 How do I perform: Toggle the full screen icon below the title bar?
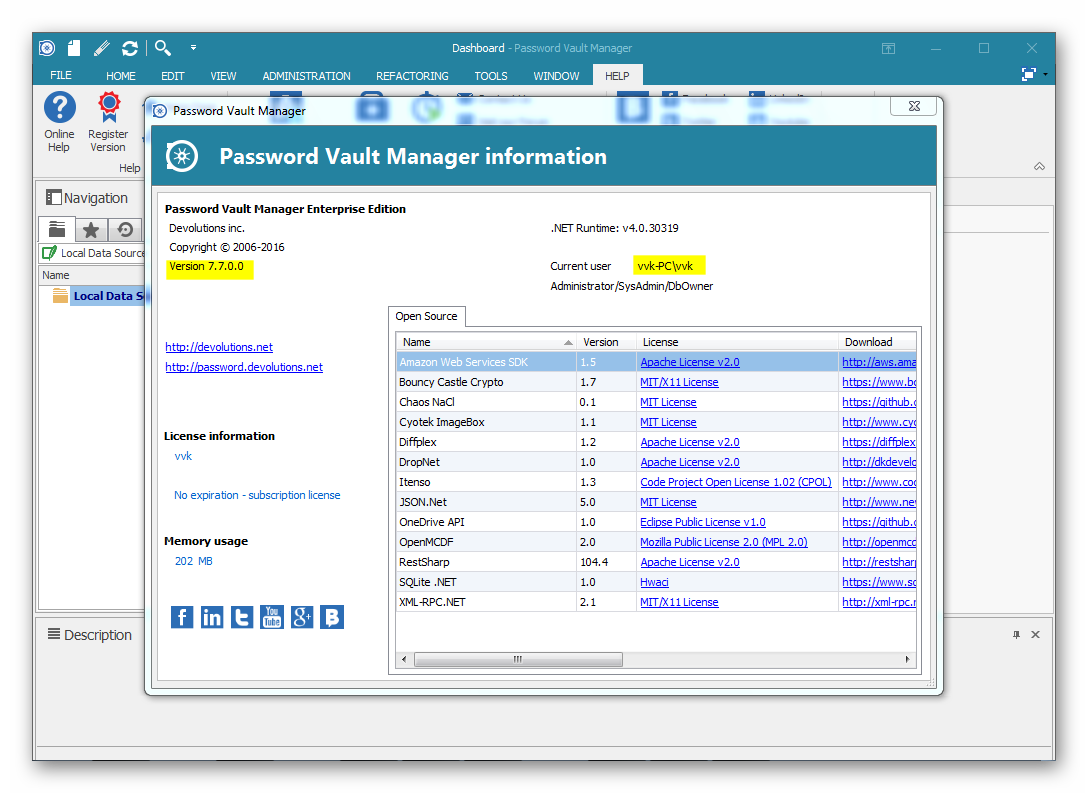tap(1029, 74)
